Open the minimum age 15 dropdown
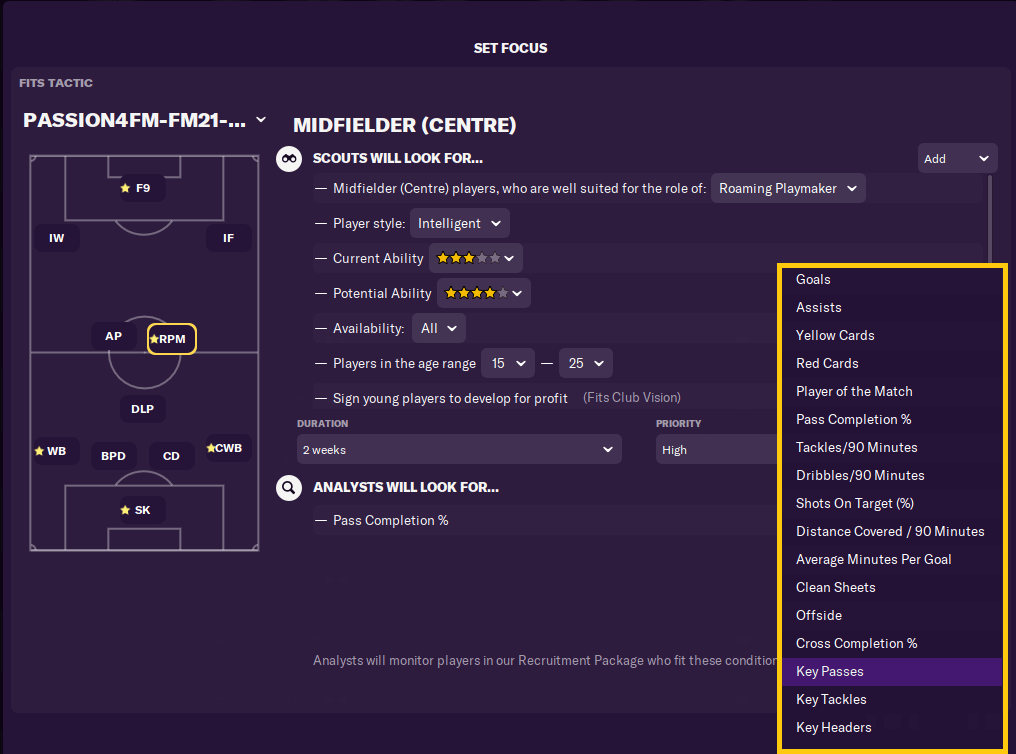This screenshot has height=754, width=1016. (507, 363)
